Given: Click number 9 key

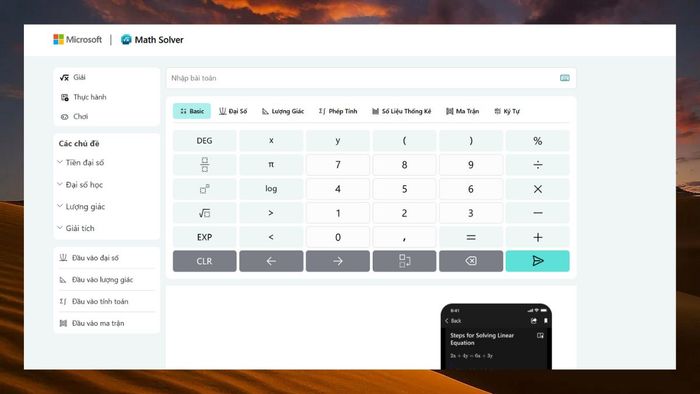Looking at the screenshot, I should coord(471,165).
